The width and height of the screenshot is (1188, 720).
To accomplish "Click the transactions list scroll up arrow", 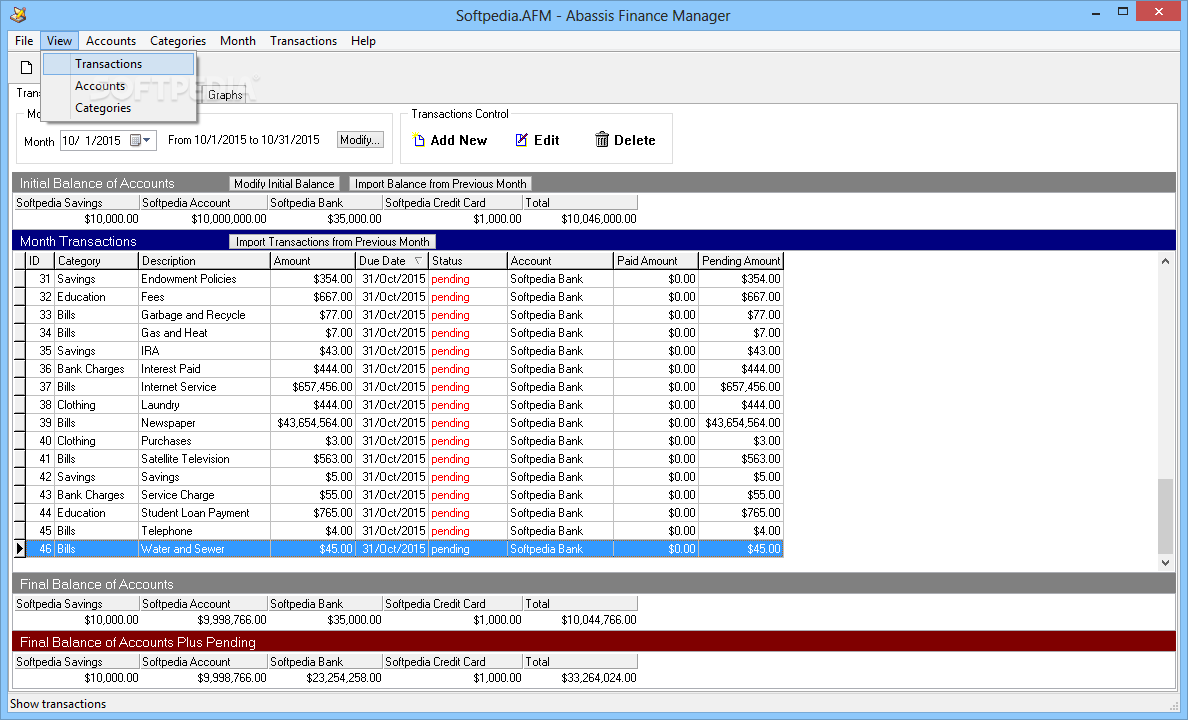I will pyautogui.click(x=1165, y=261).
